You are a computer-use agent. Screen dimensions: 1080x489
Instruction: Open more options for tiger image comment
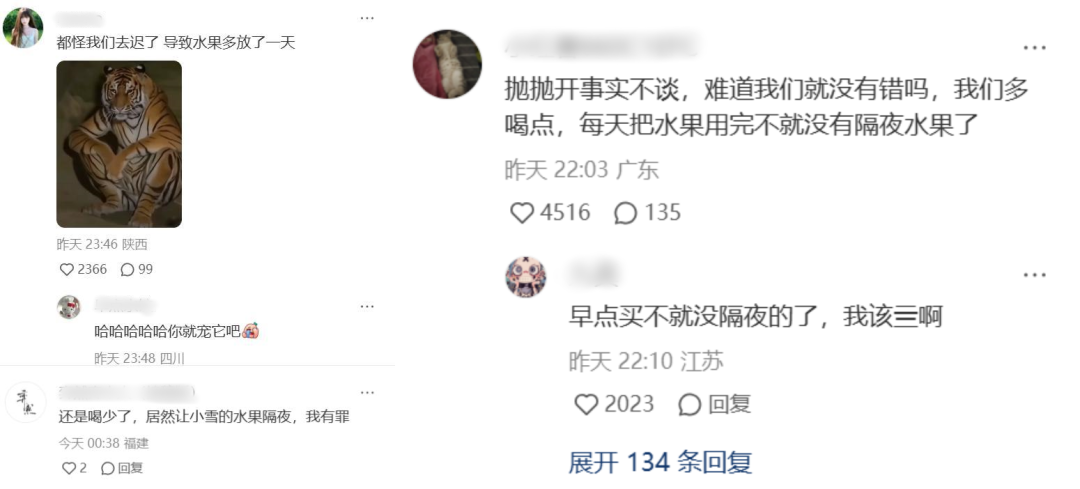pos(367,18)
